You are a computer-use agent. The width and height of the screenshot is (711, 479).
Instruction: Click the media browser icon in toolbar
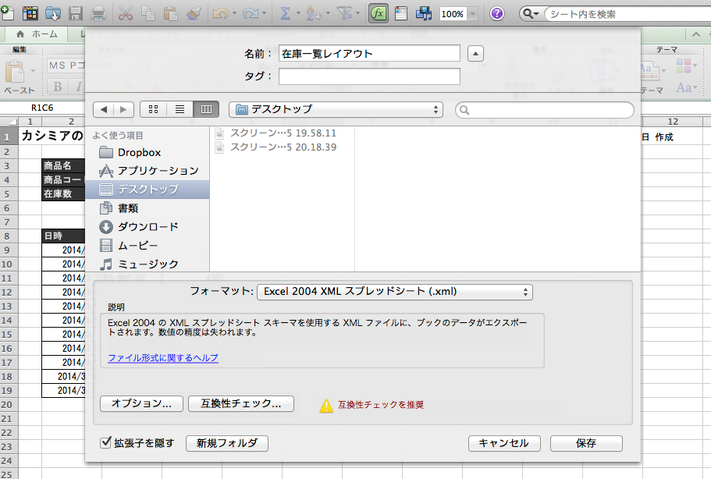pyautogui.click(x=424, y=14)
